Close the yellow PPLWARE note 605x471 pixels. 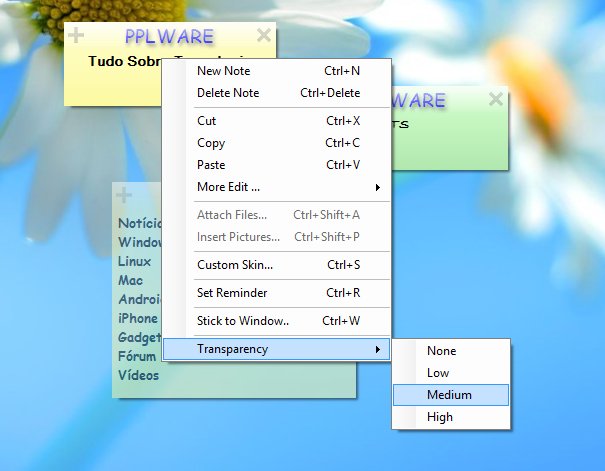[x=264, y=36]
